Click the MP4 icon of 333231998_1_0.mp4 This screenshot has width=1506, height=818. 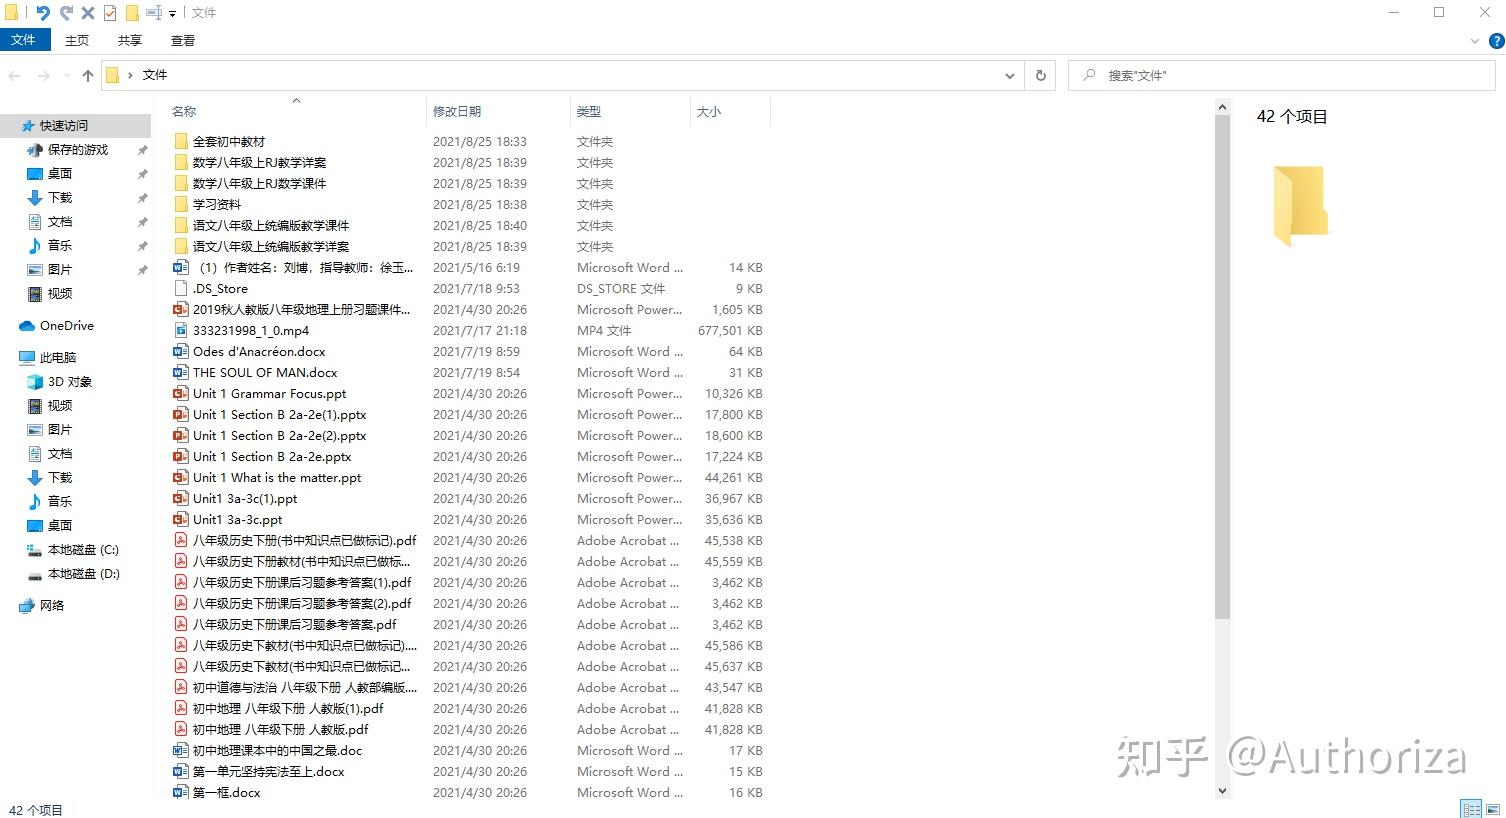pos(181,330)
